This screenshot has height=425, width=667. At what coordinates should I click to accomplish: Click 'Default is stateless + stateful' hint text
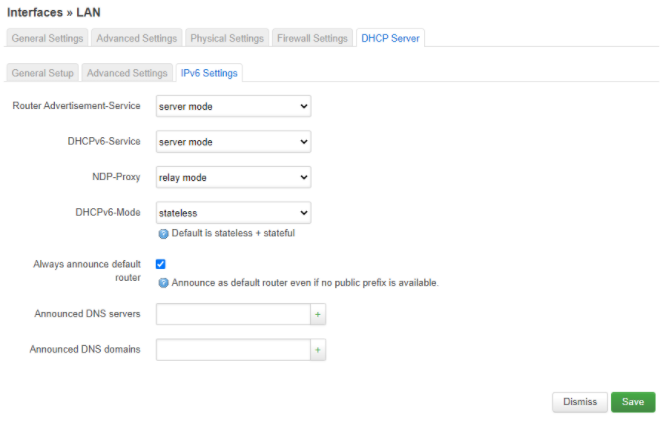tap(233, 234)
